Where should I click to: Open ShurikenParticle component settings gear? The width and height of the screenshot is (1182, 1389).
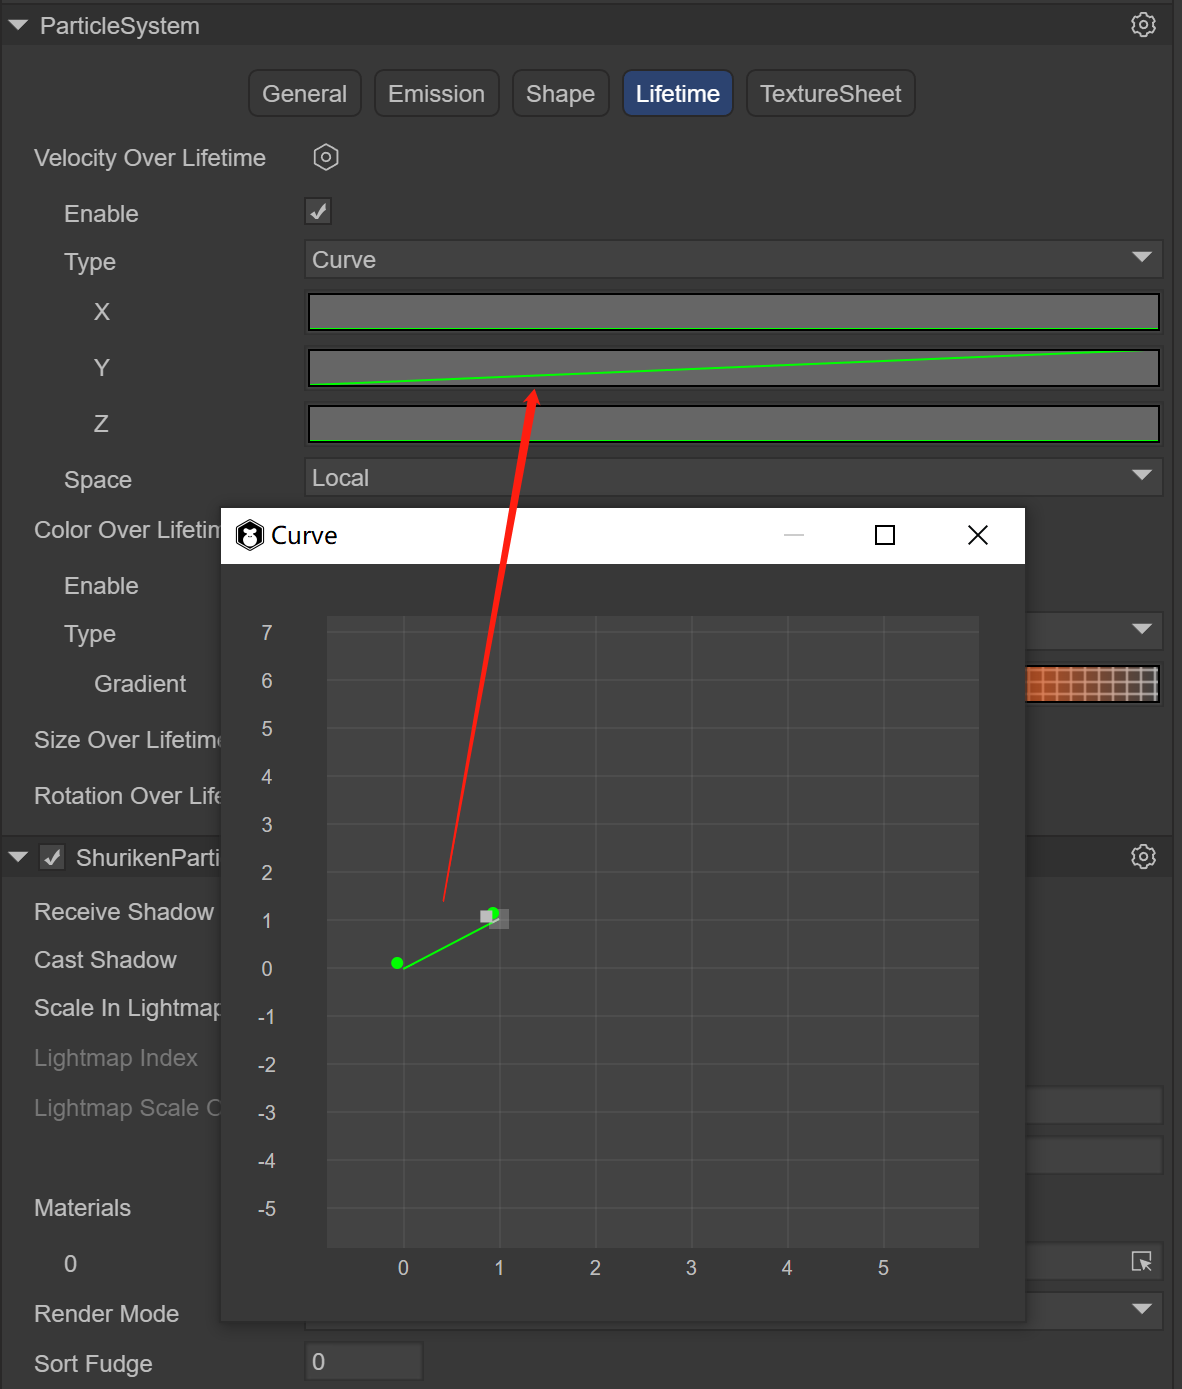[1143, 857]
